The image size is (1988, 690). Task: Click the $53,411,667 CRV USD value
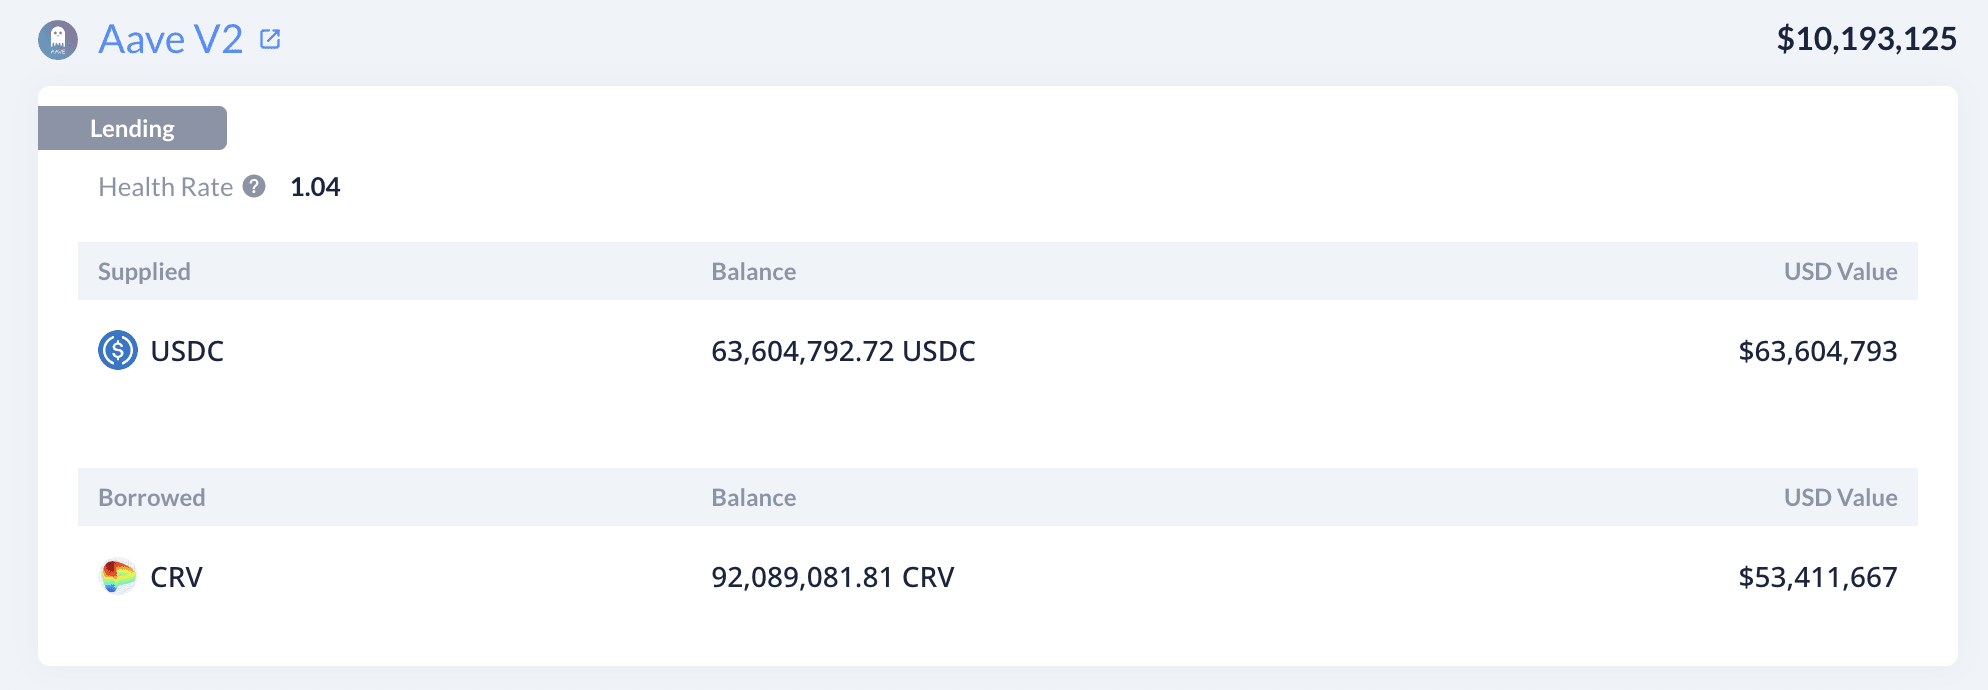coord(1816,577)
